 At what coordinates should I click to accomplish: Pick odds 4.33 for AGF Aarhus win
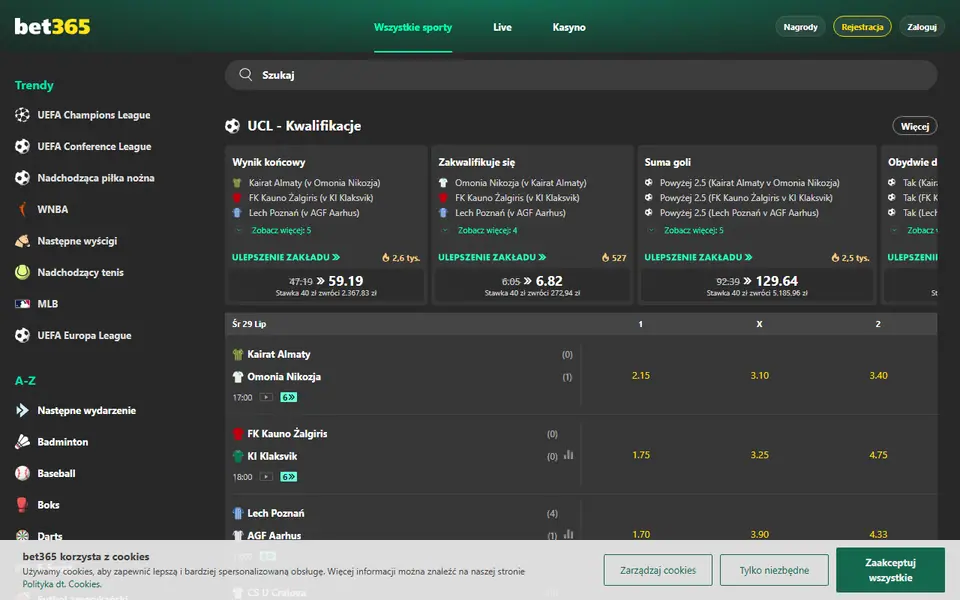878,534
